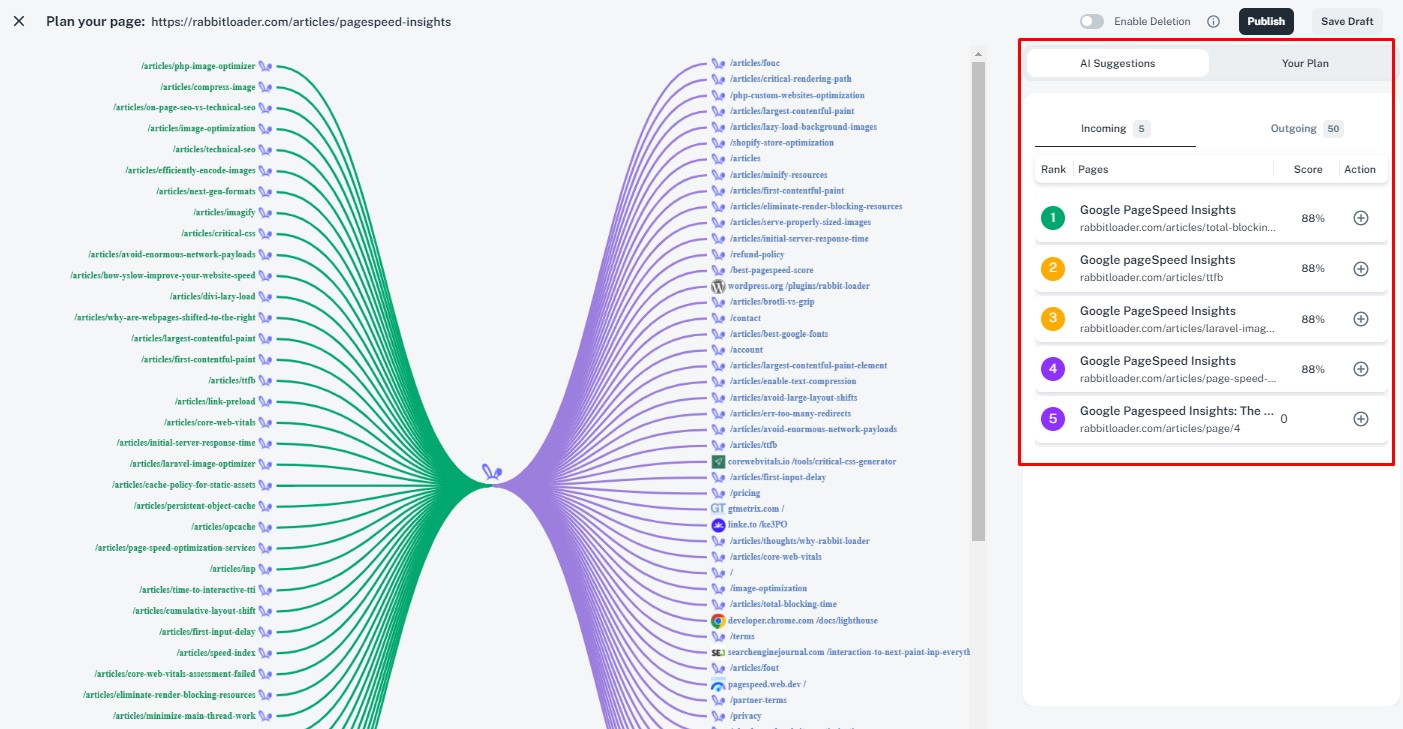Click the graph's vertical scrollbar
The width and height of the screenshot is (1403, 729).
978,300
